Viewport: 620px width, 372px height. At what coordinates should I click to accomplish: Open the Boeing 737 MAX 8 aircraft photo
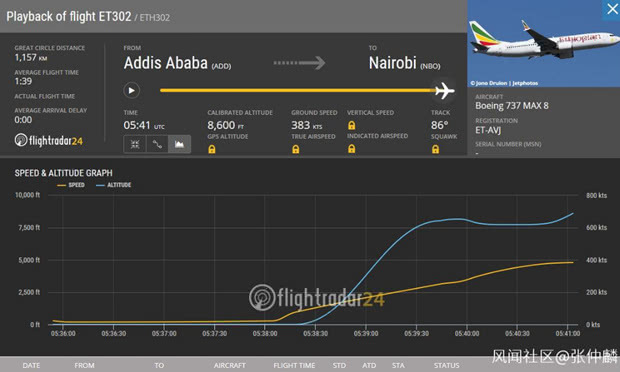pos(543,43)
